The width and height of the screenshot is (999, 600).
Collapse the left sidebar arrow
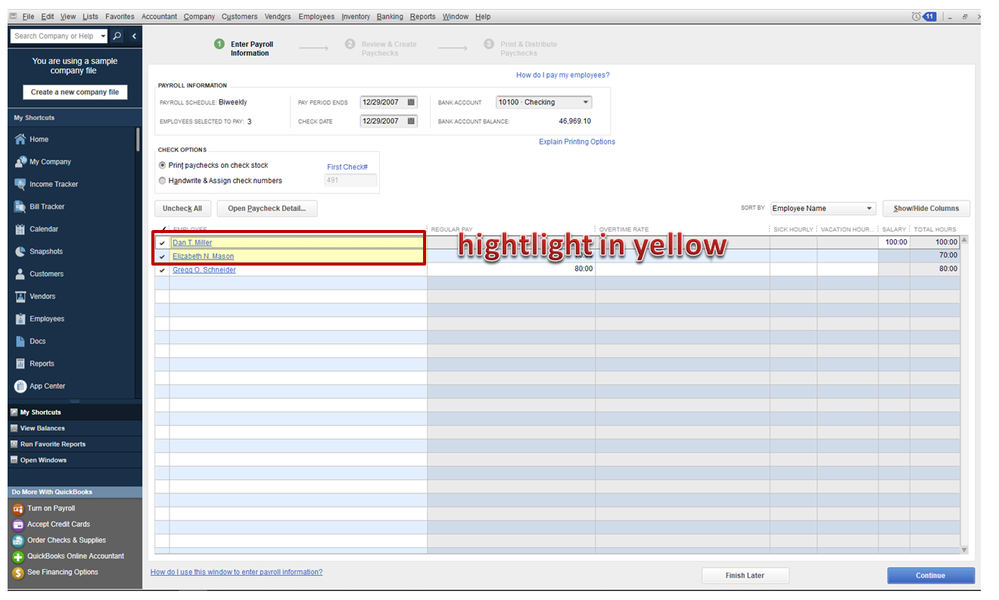pyautogui.click(x=134, y=36)
